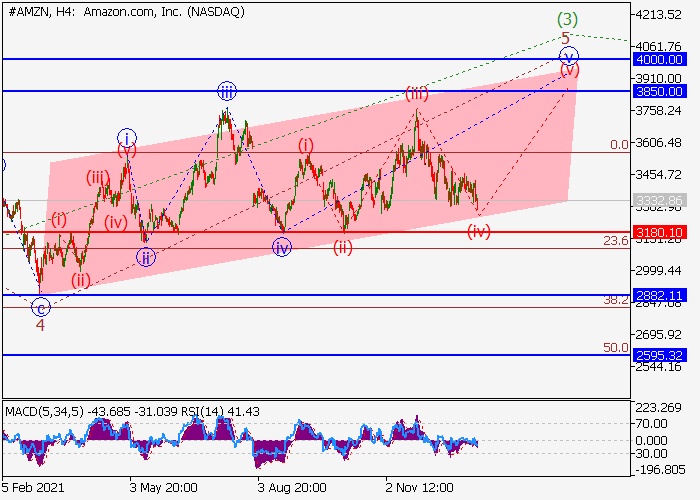Image resolution: width=700 pixels, height=500 pixels.
Task: Click the 5 Feb 2021 date marker
Action: 33,488
